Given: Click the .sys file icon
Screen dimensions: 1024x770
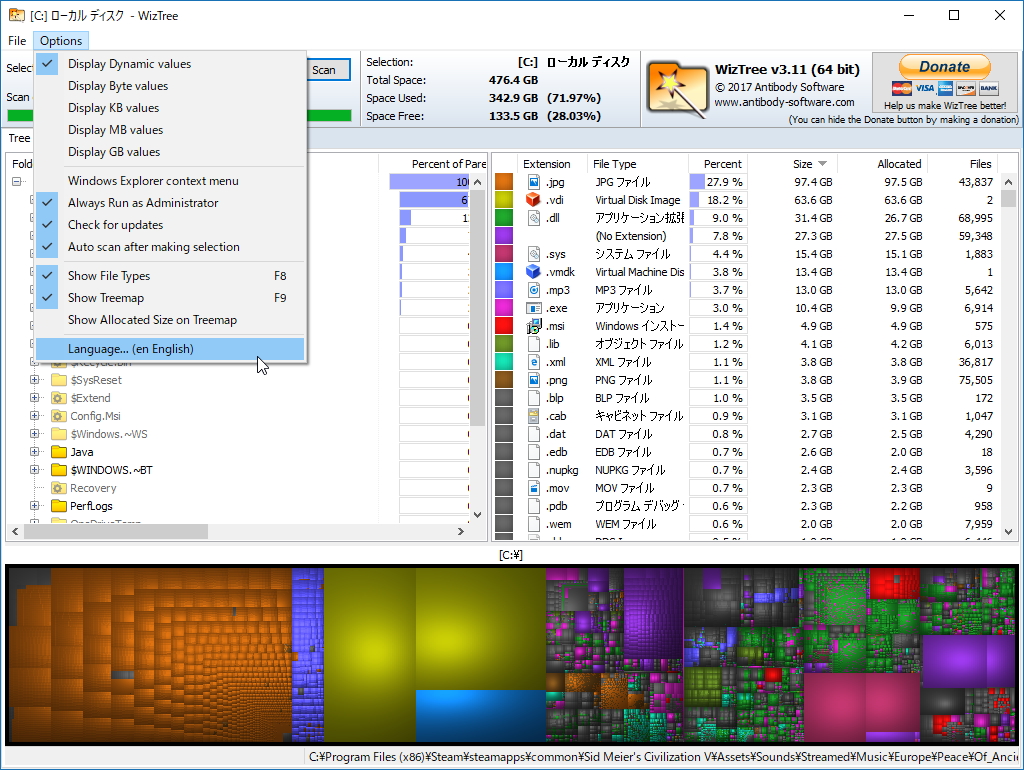Looking at the screenshot, I should point(534,254).
